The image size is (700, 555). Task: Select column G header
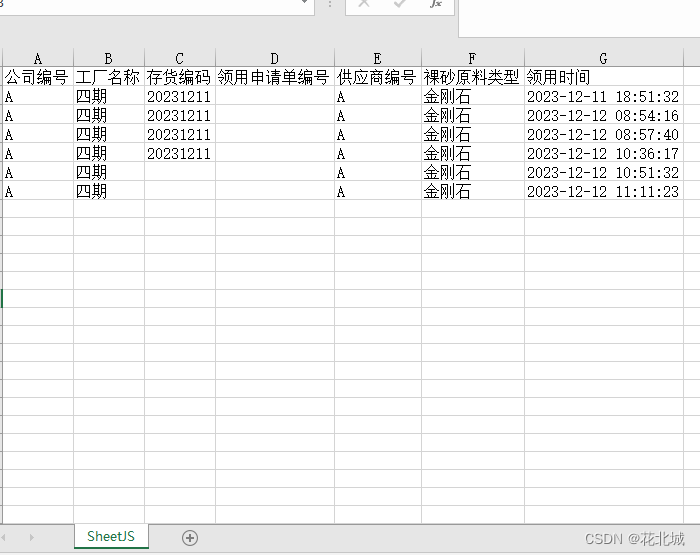[x=604, y=58]
